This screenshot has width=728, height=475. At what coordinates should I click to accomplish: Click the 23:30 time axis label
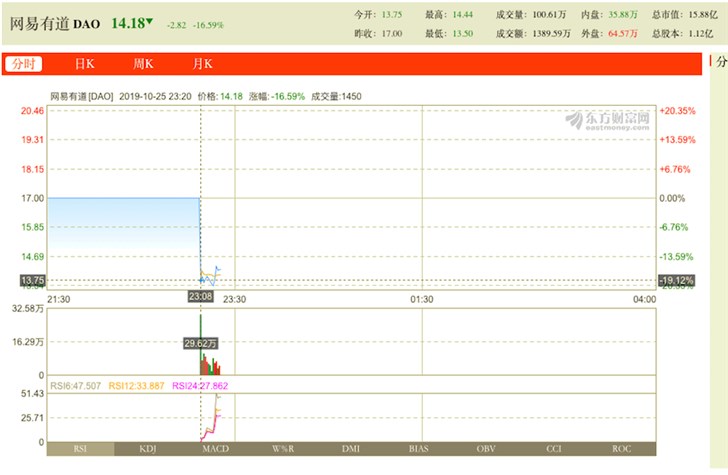(x=234, y=299)
